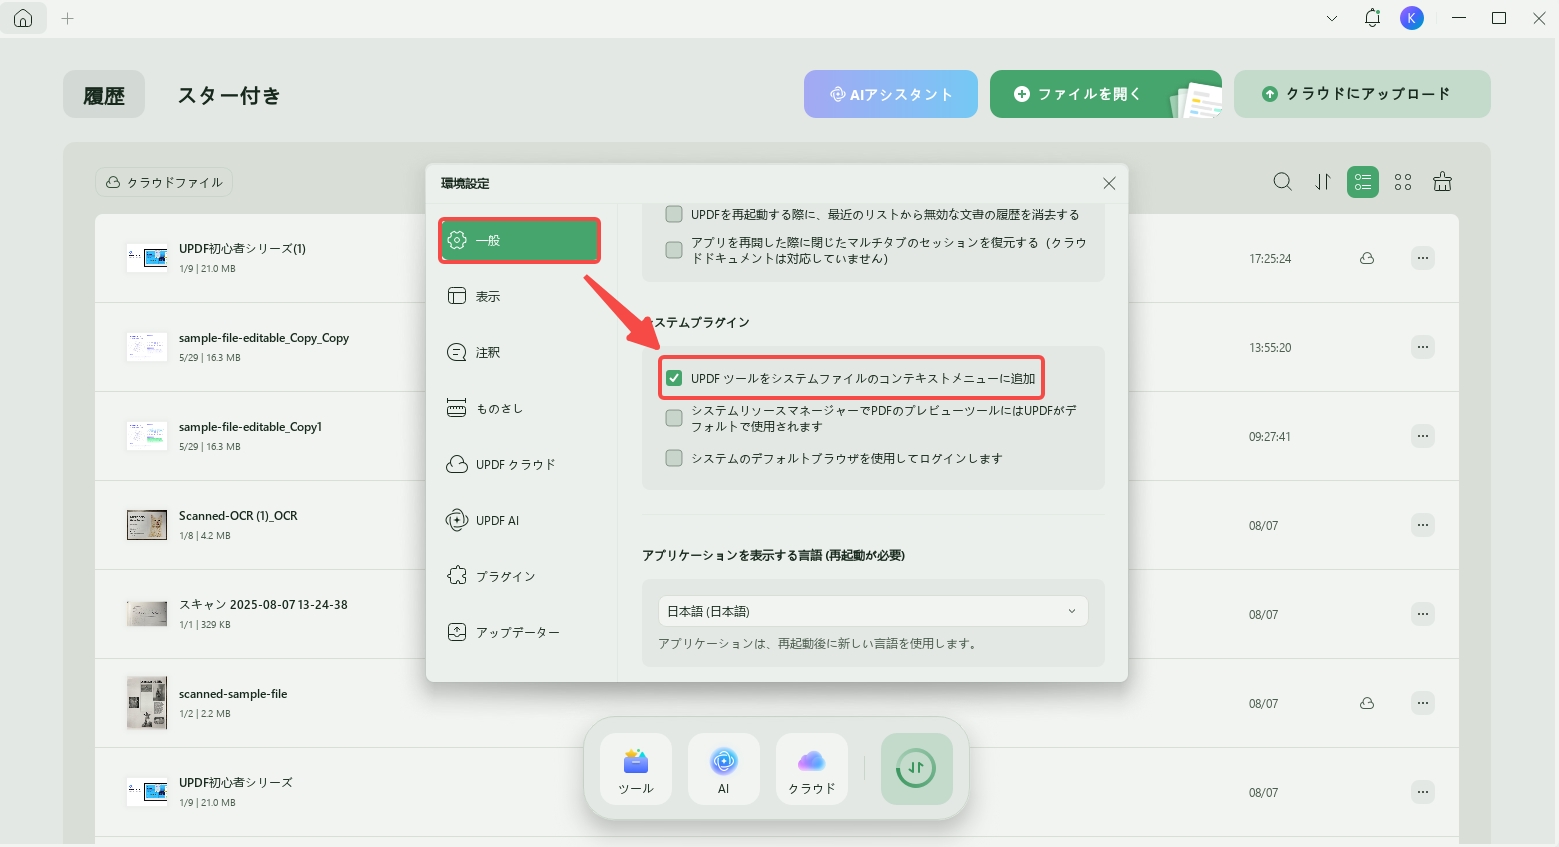The height and width of the screenshot is (847, 1559).
Task: Select file name スキャン 2025-08-07 13-24-38
Action: click(x=263, y=605)
